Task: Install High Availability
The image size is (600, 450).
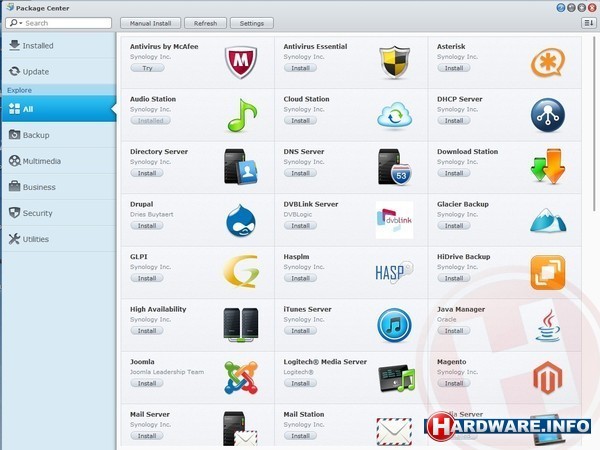Action: 147,331
